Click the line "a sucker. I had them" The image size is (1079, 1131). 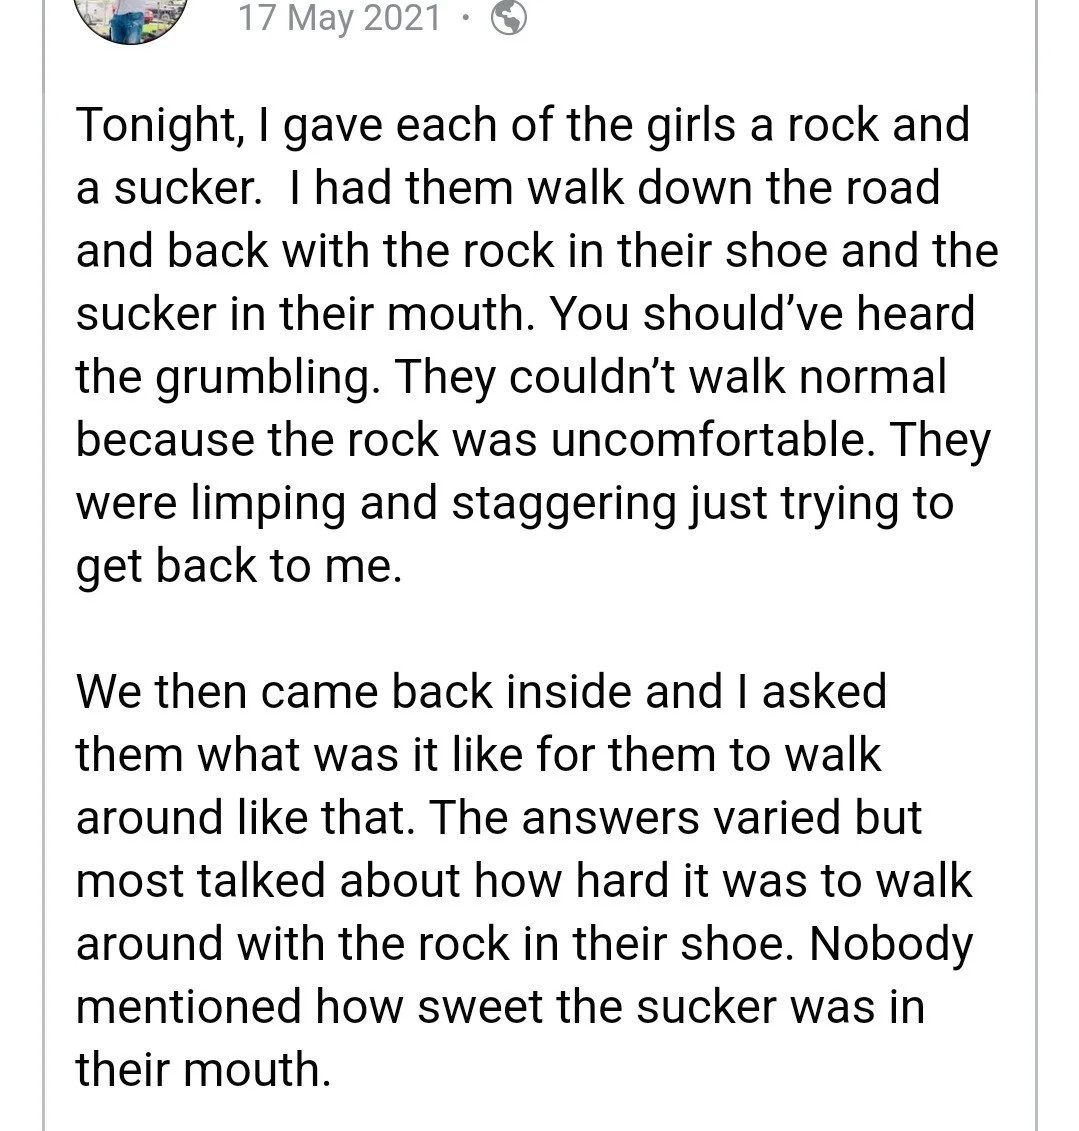click(x=508, y=189)
